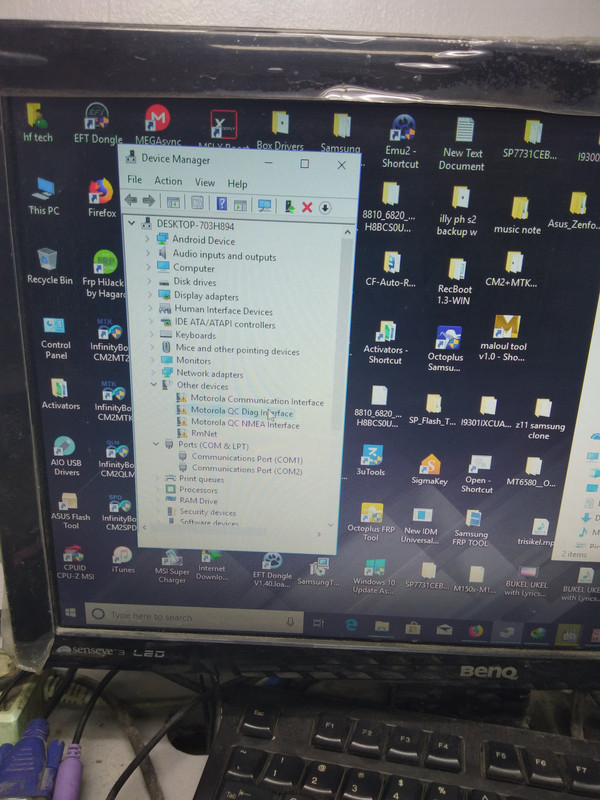Select the Print queues category
Image resolution: width=600 pixels, height=800 pixels.
(x=201, y=479)
